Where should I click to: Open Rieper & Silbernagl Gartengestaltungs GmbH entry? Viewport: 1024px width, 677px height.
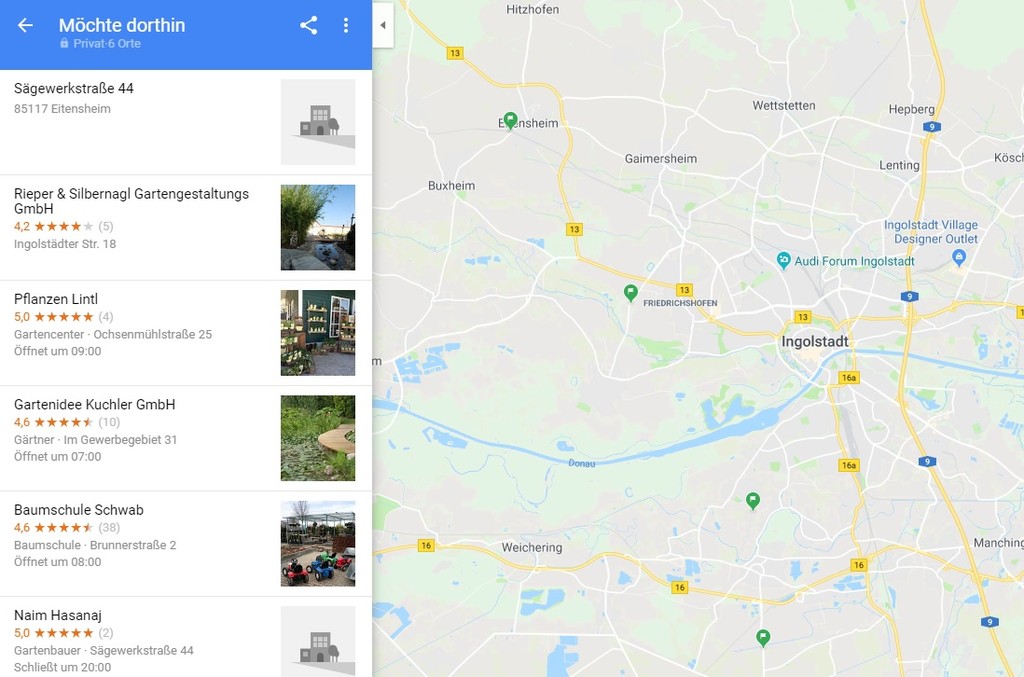point(186,228)
